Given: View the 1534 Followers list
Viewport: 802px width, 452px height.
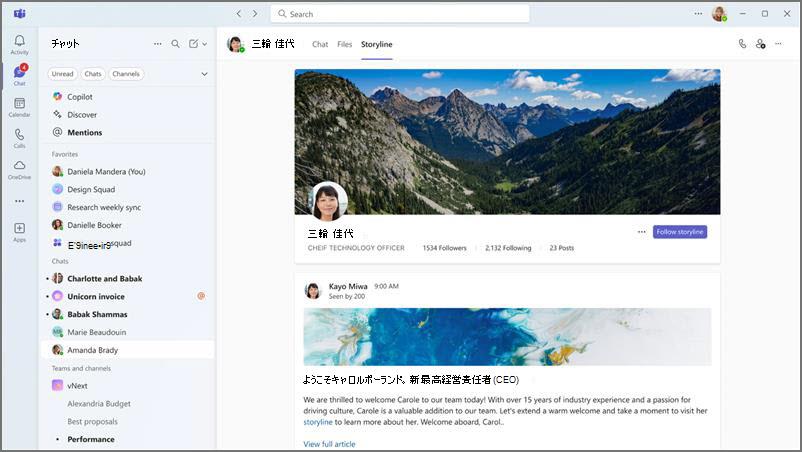Looking at the screenshot, I should (x=444, y=248).
